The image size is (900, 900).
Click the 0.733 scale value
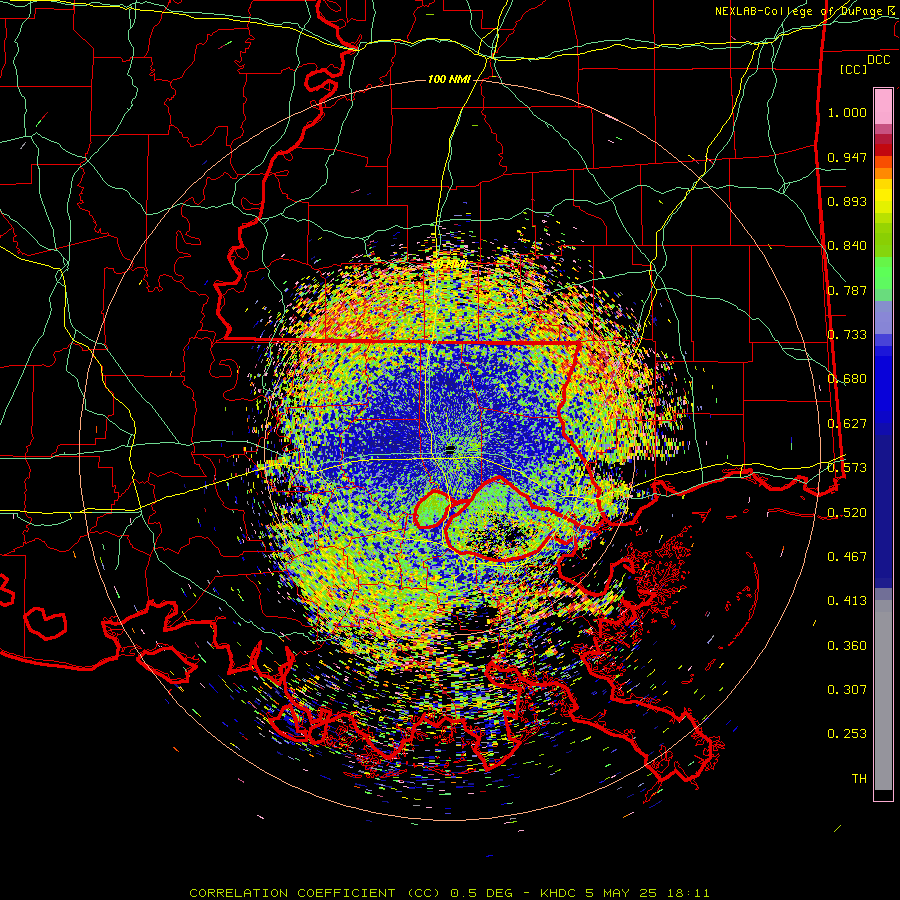click(x=847, y=335)
